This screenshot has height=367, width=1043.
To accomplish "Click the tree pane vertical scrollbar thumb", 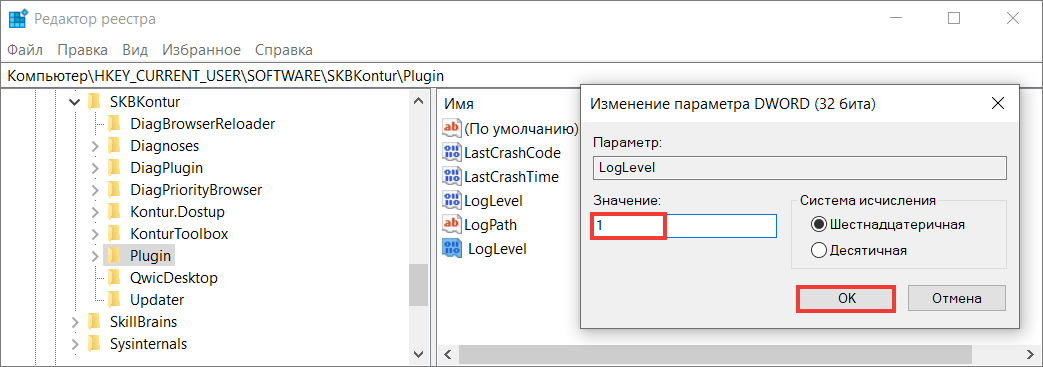I will pyautogui.click(x=418, y=285).
